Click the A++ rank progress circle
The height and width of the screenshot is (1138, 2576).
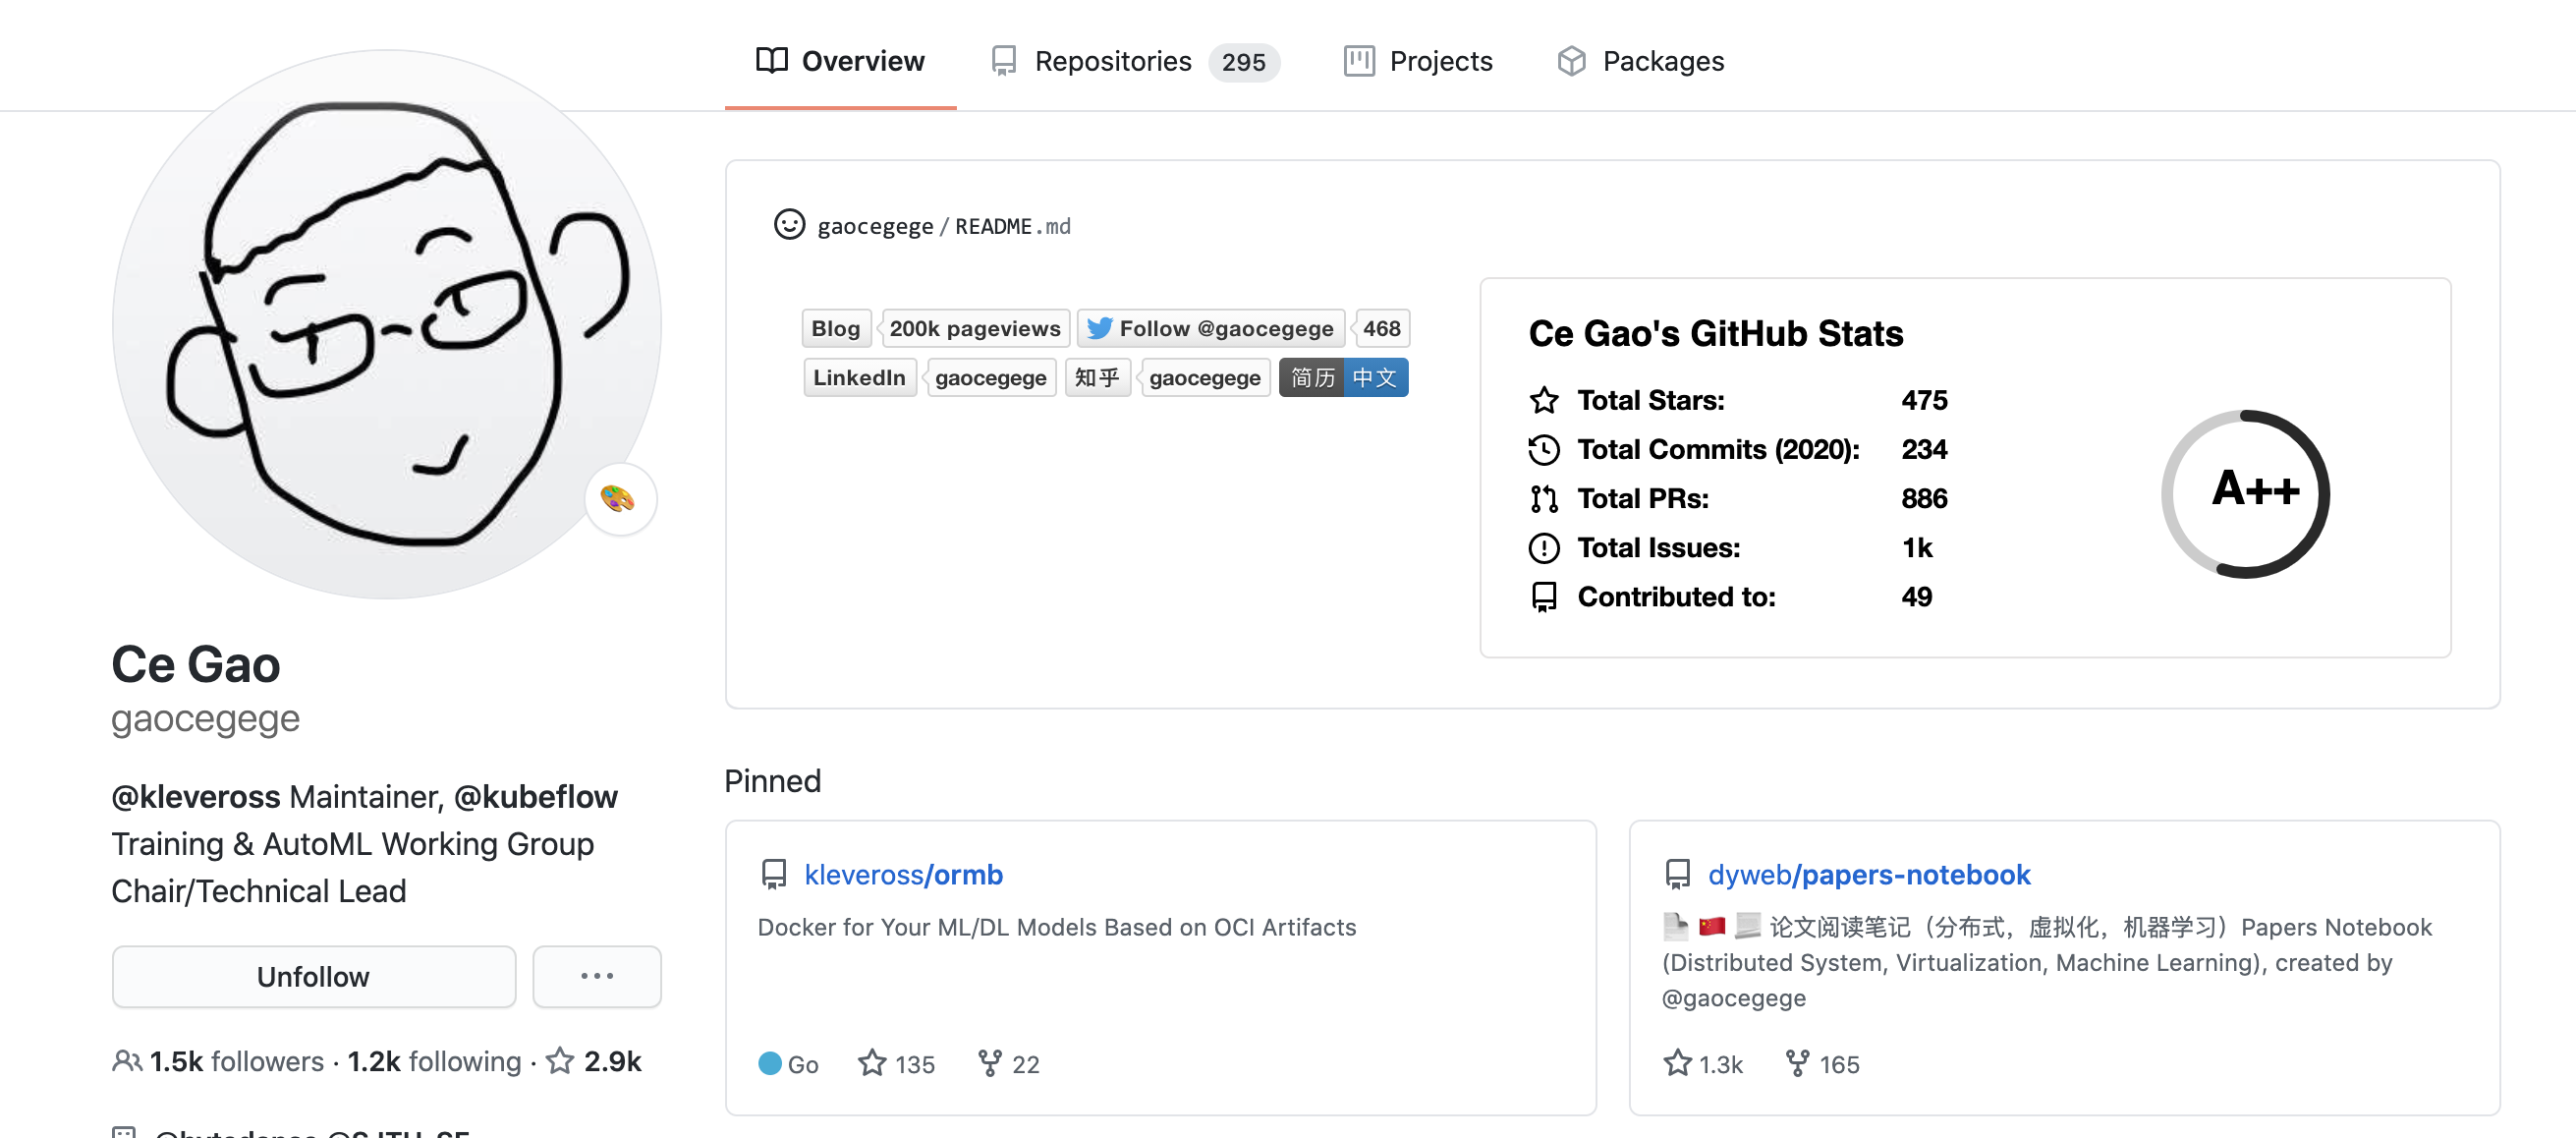2245,494
